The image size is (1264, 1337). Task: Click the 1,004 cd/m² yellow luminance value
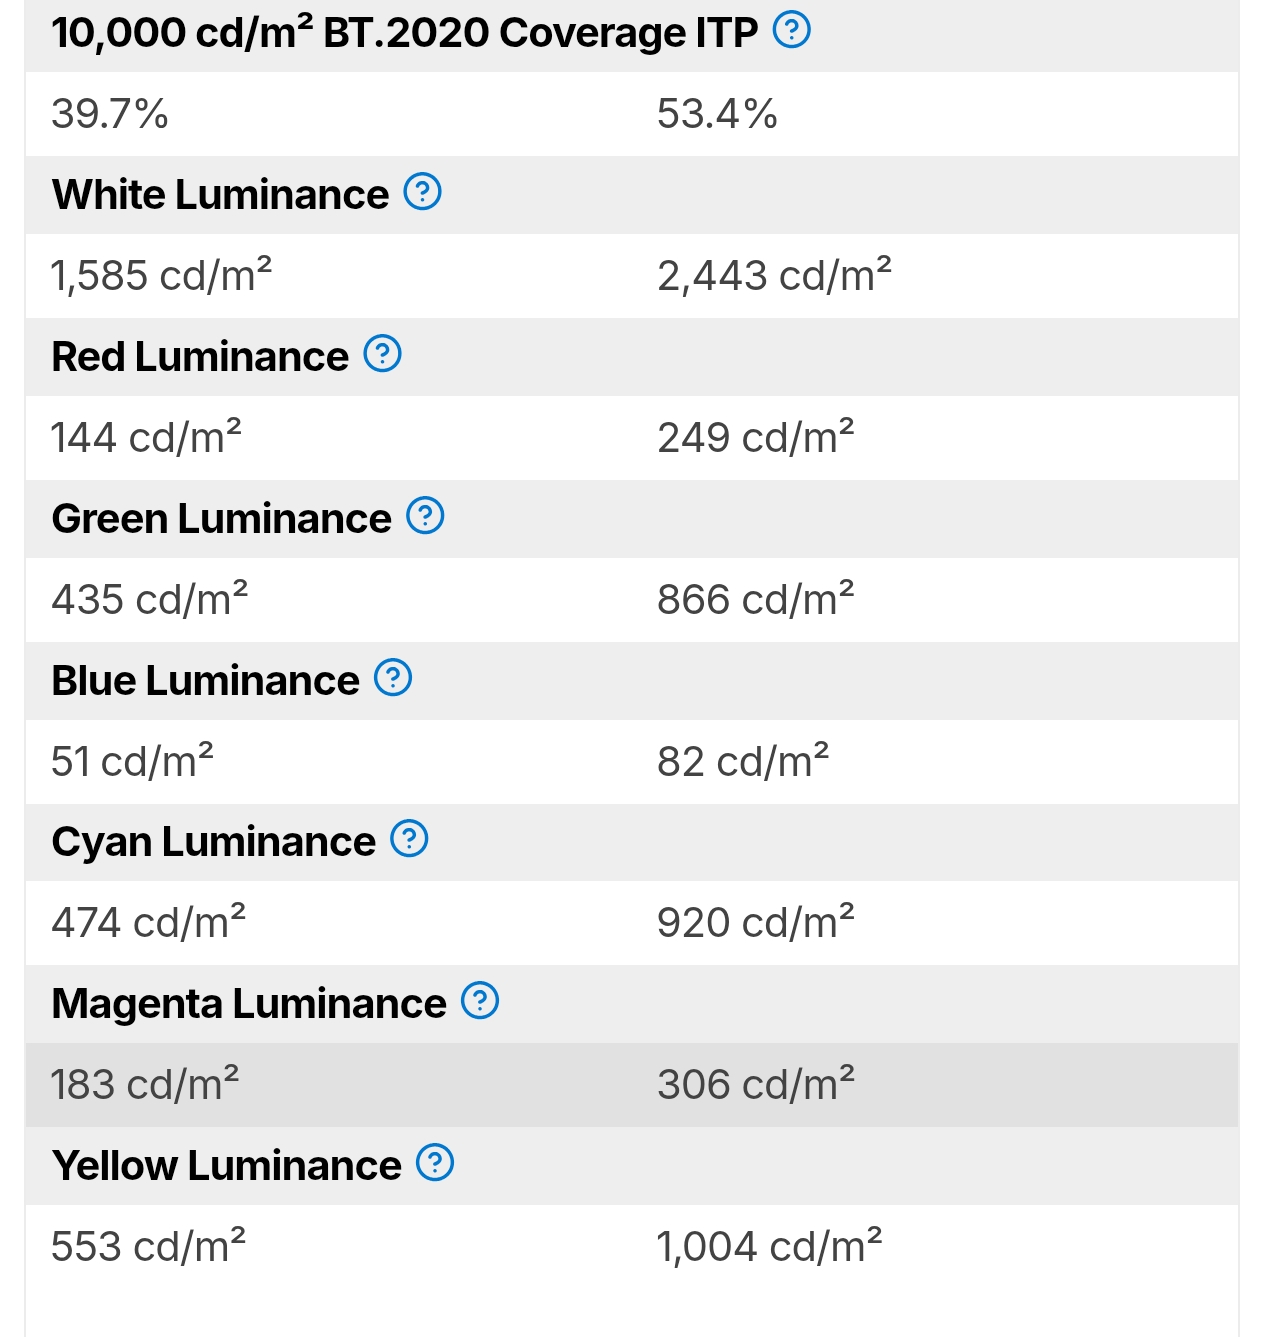tap(769, 1246)
